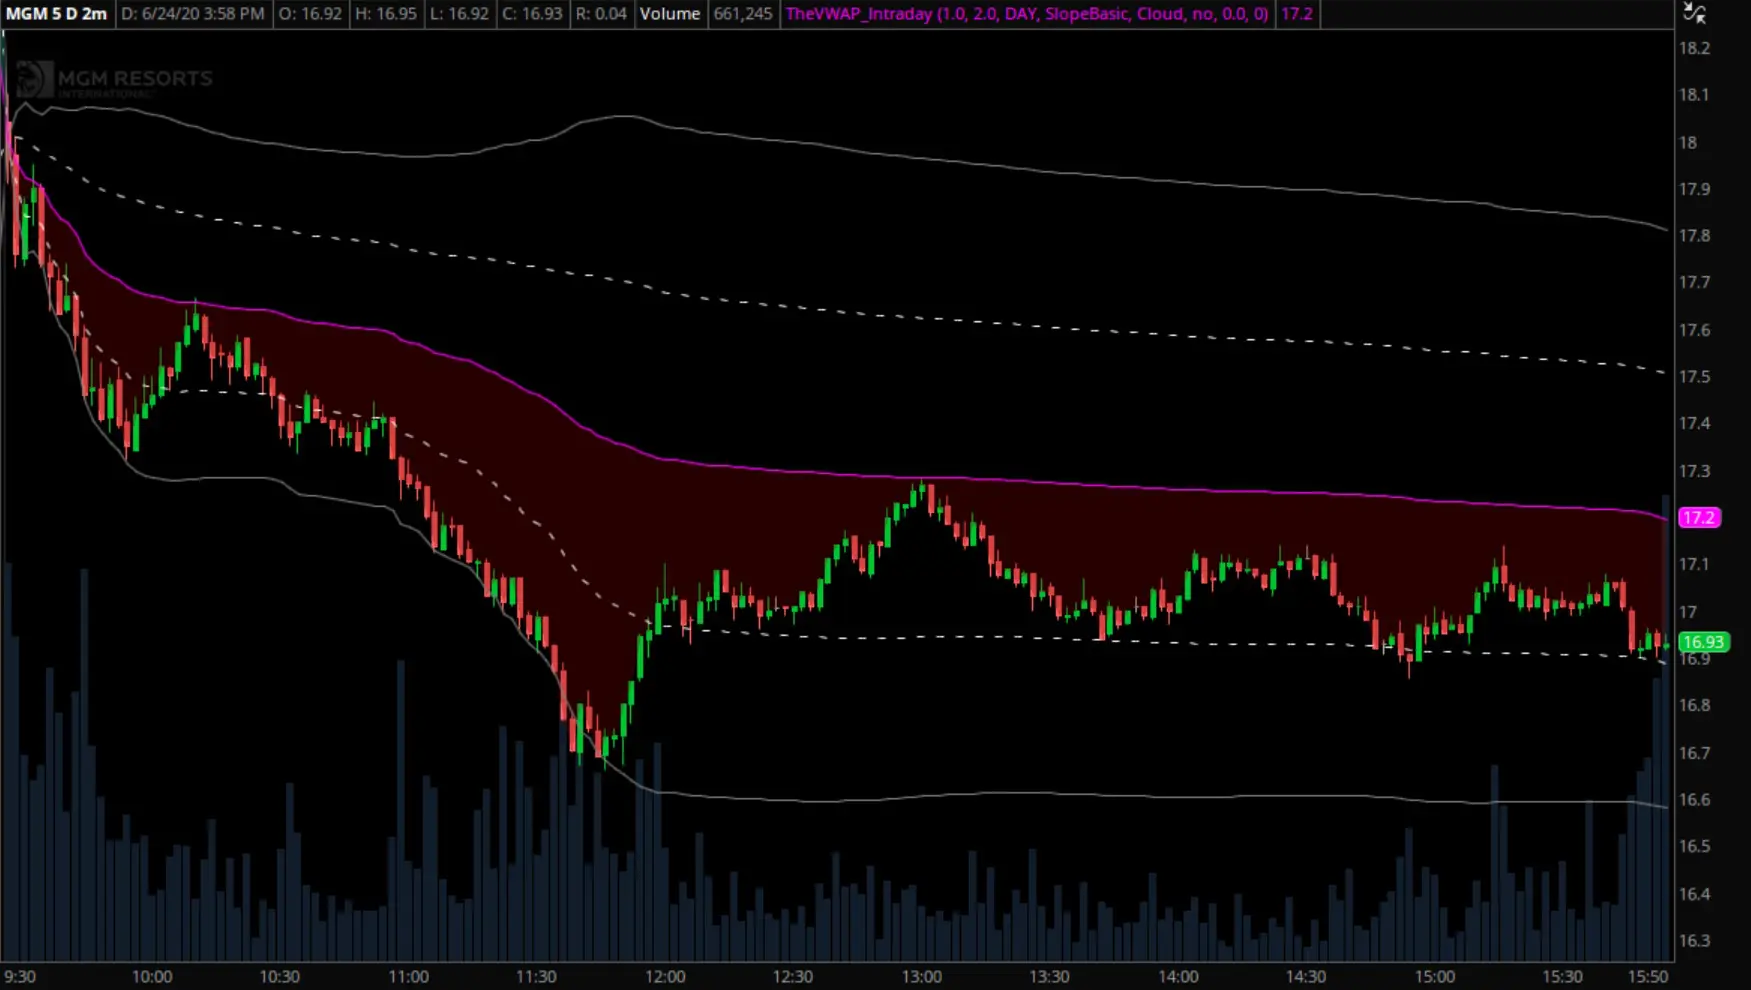This screenshot has width=1751, height=990.
Task: Click the range value R: 0.04
Action: 601,14
